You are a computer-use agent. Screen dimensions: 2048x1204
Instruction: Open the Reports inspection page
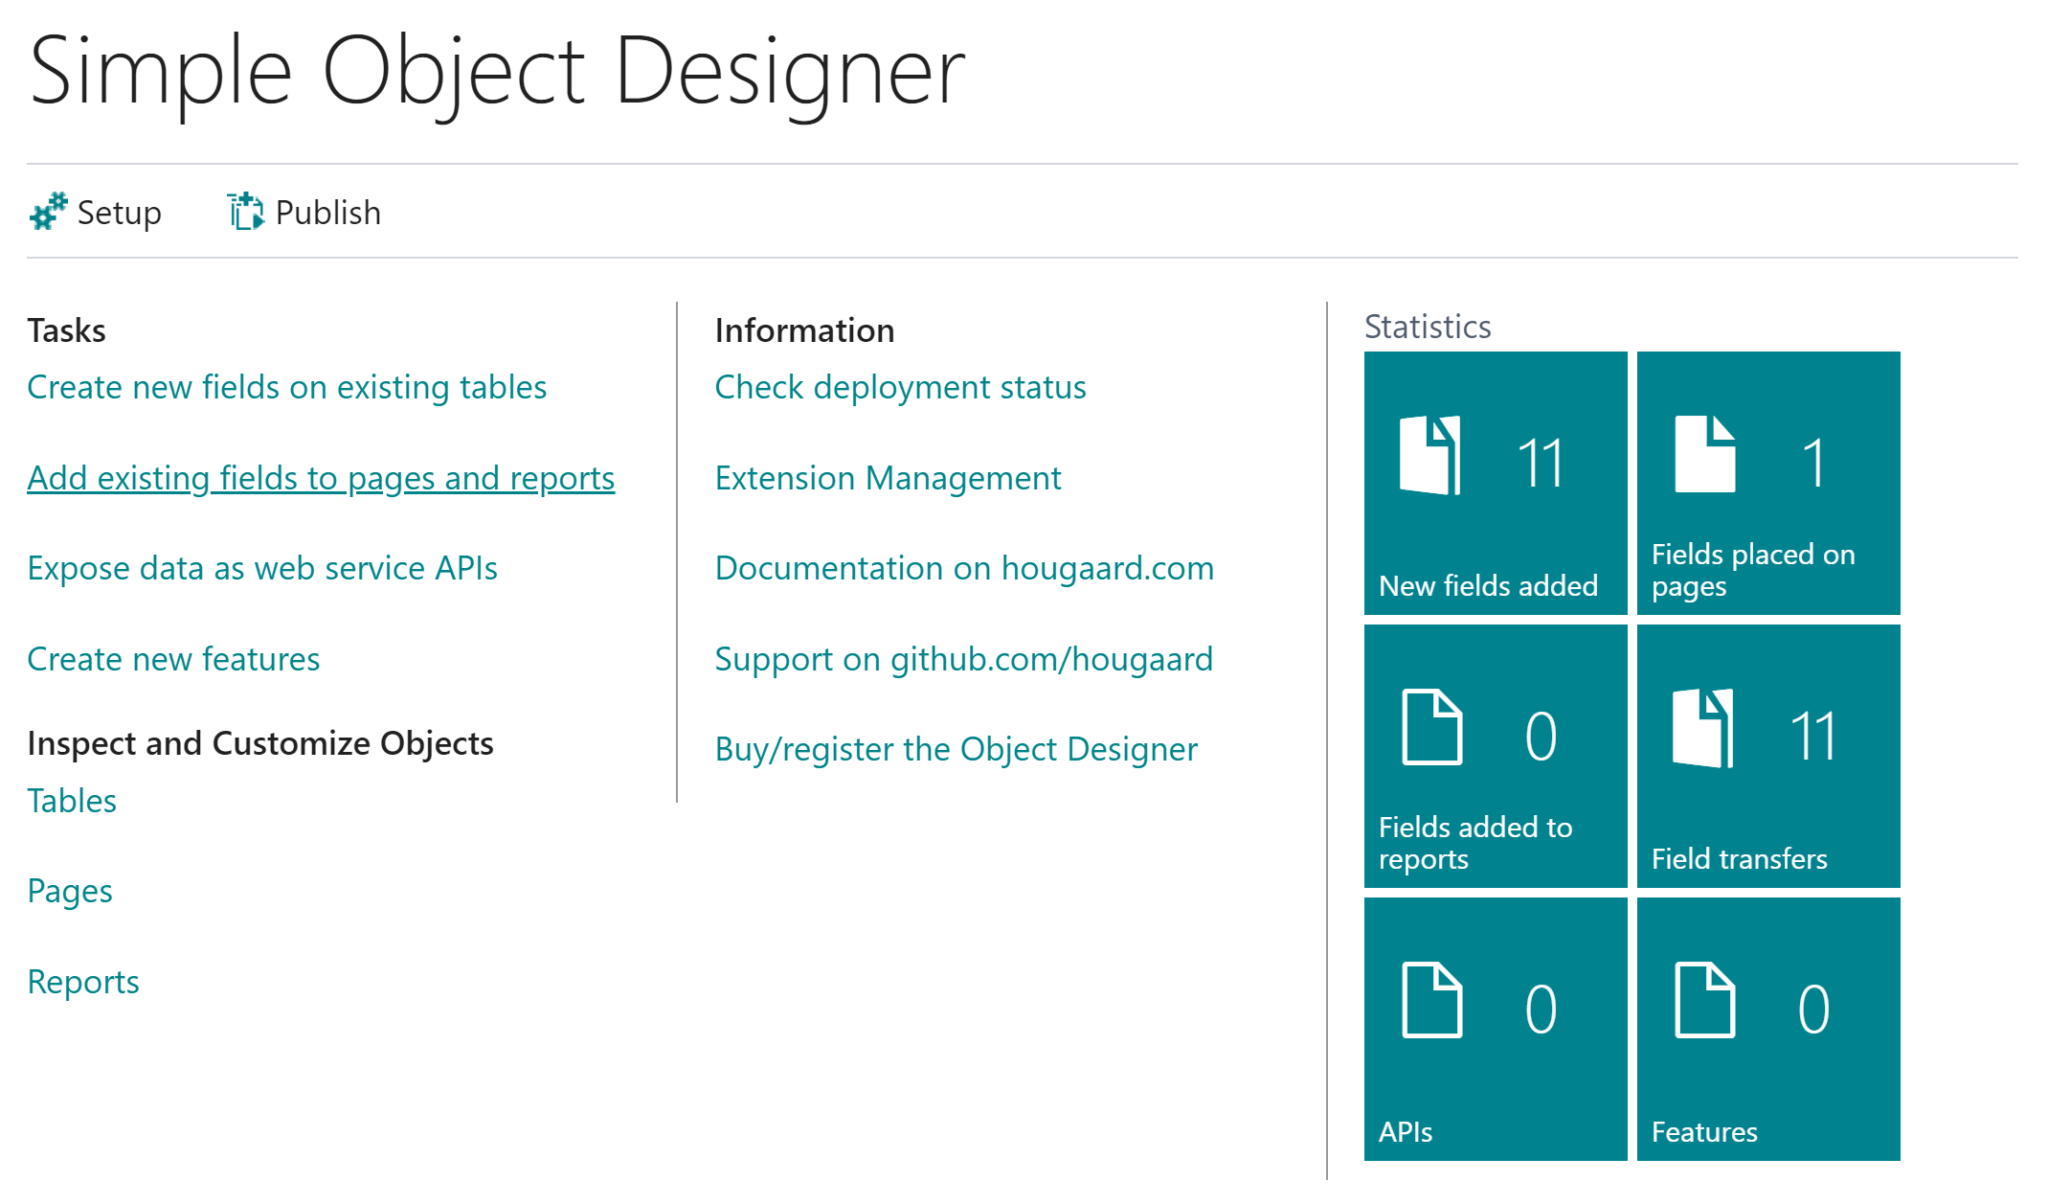(x=83, y=981)
